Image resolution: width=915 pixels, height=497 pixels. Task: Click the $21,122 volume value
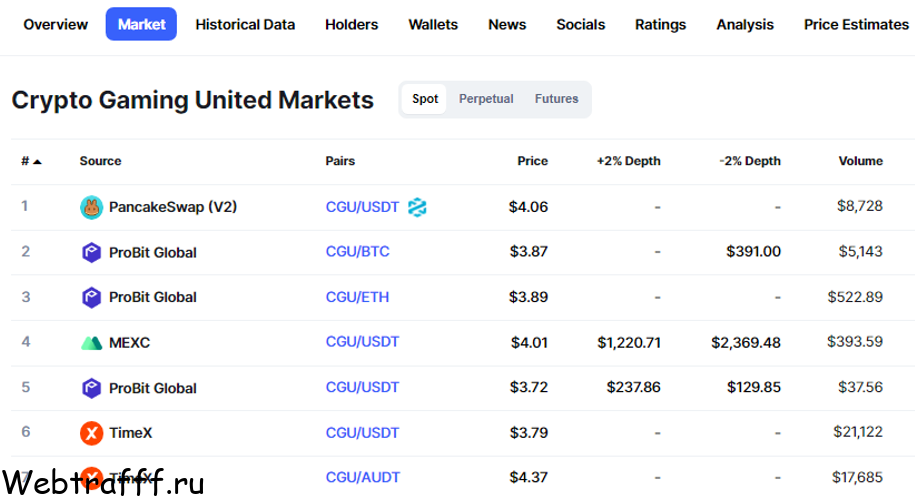[858, 432]
